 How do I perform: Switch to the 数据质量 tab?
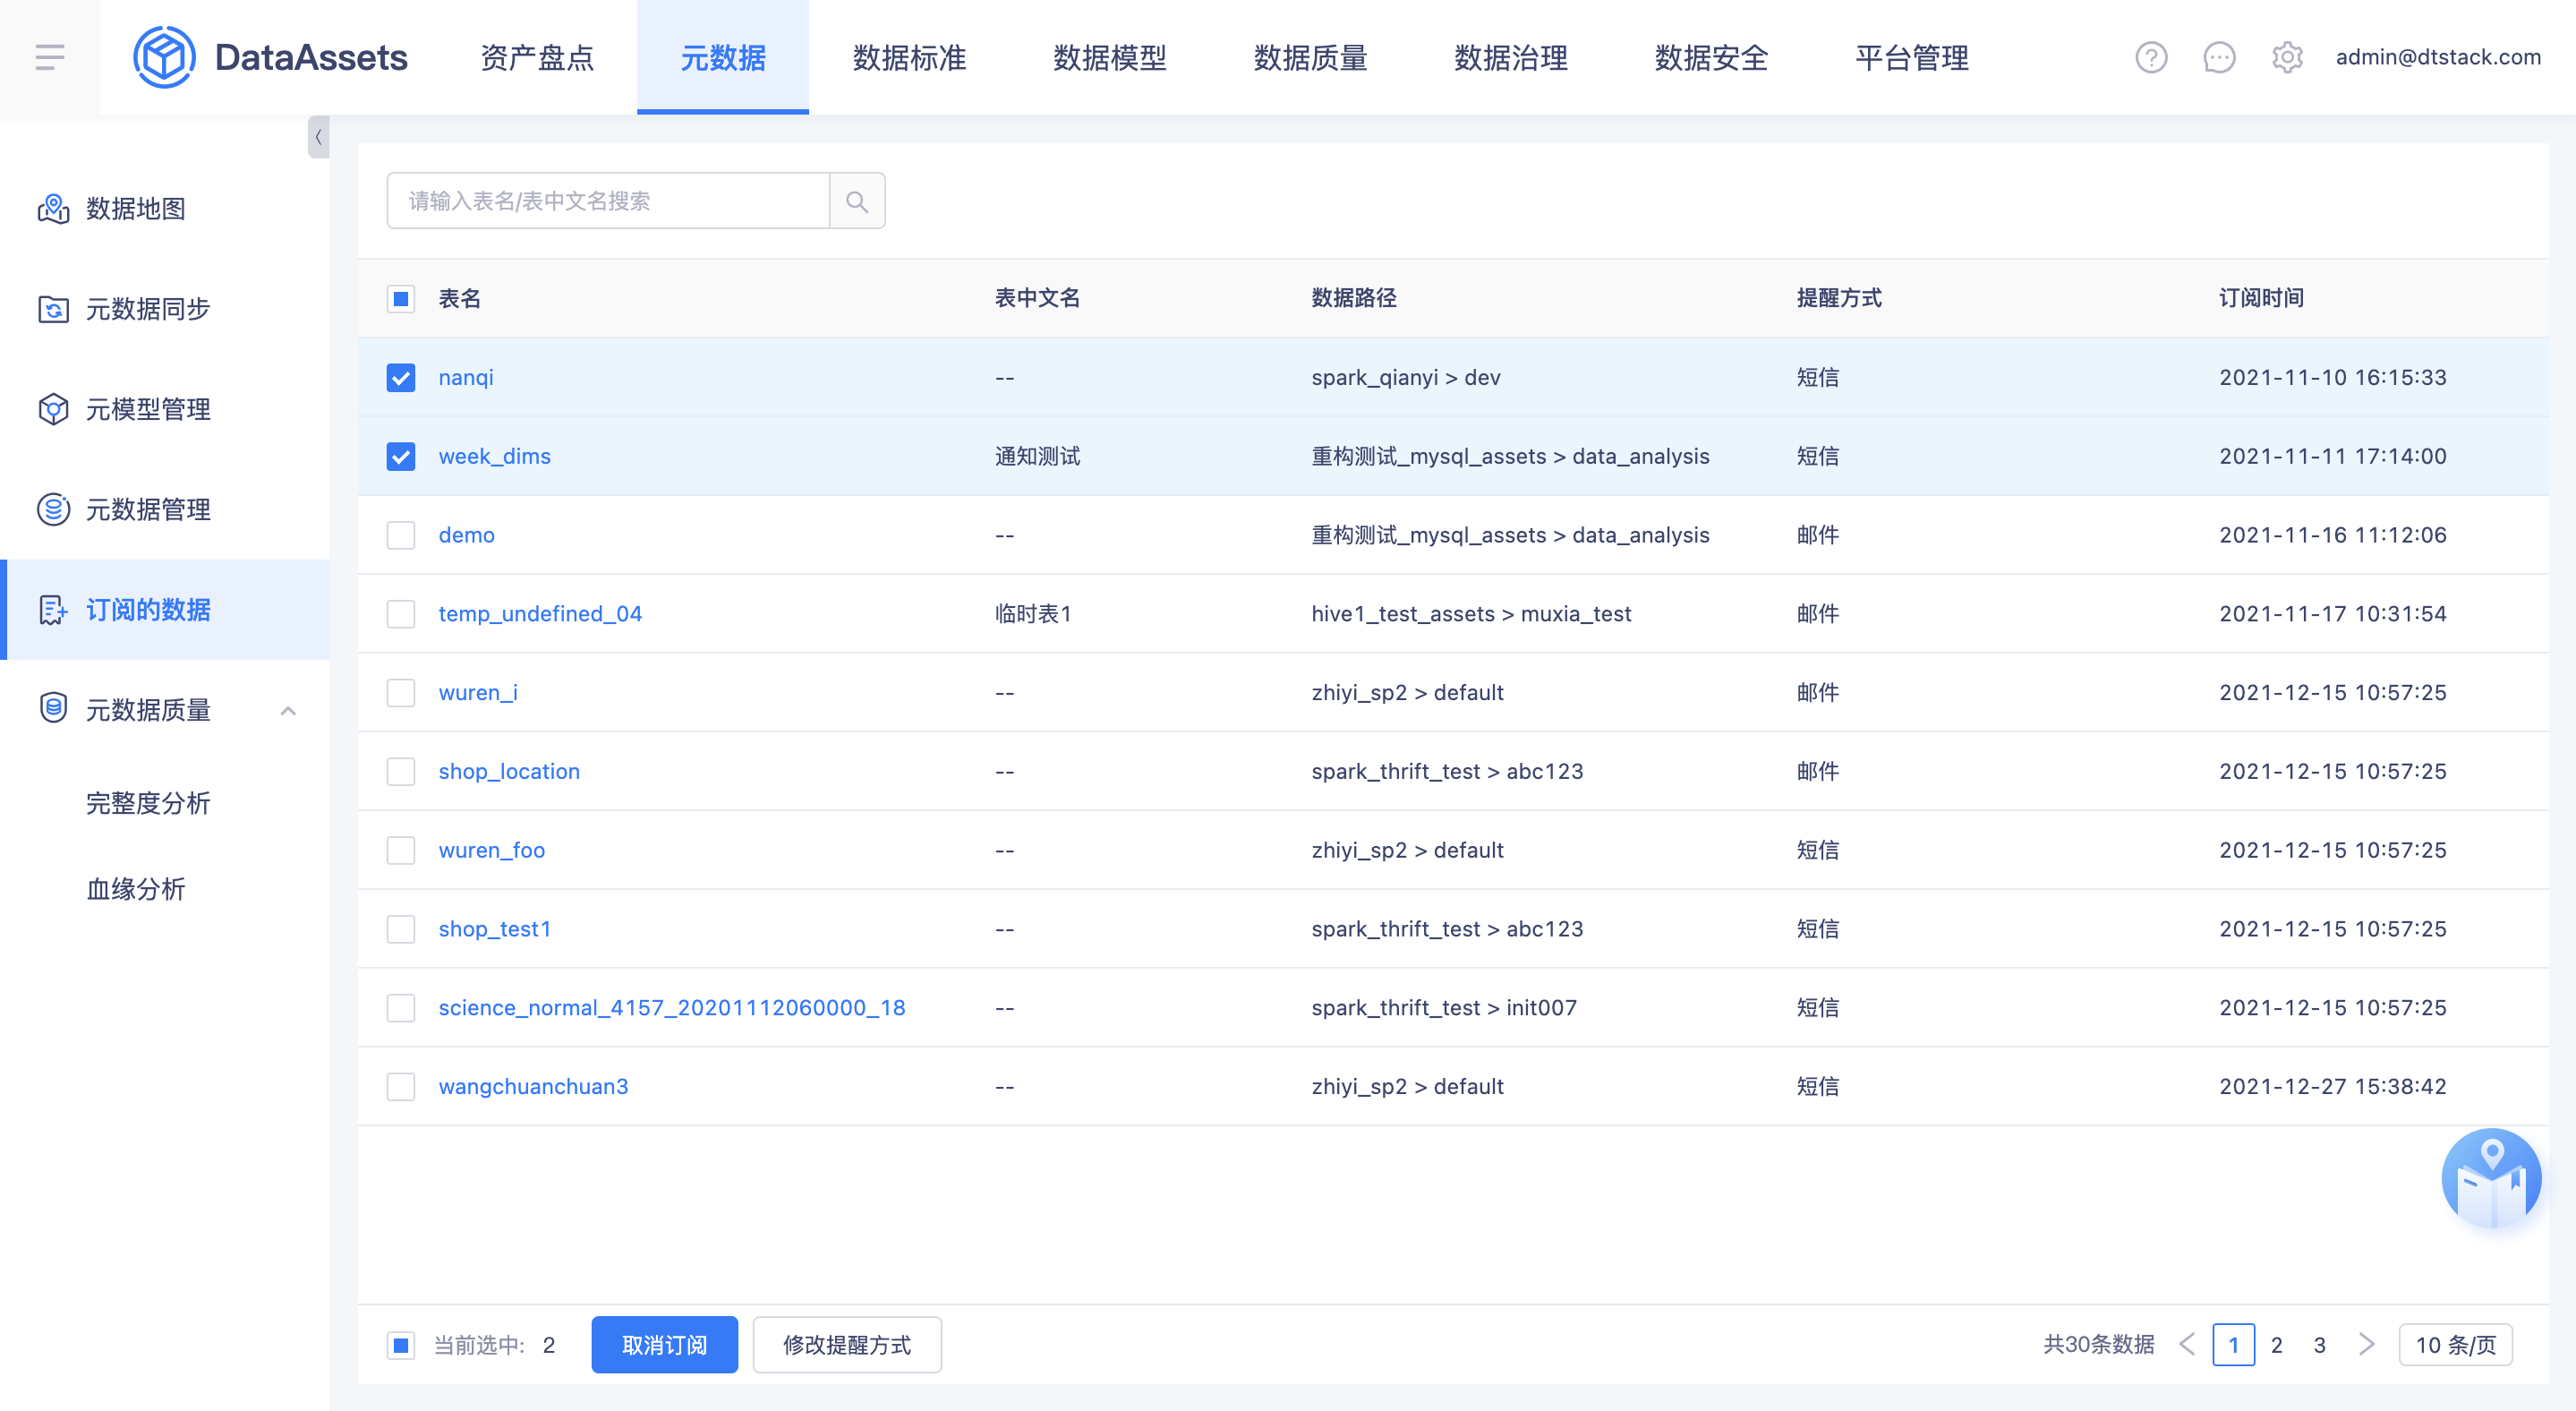pos(1310,57)
